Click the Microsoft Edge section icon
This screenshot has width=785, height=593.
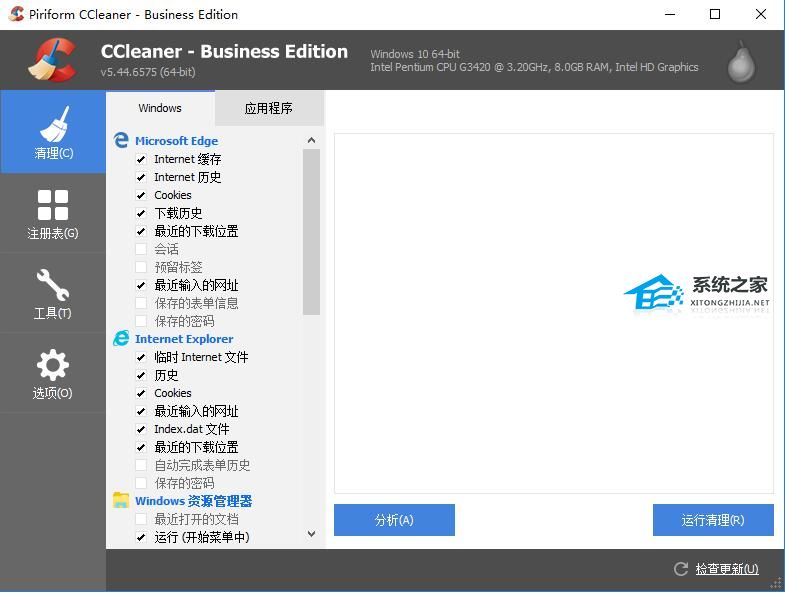121,141
